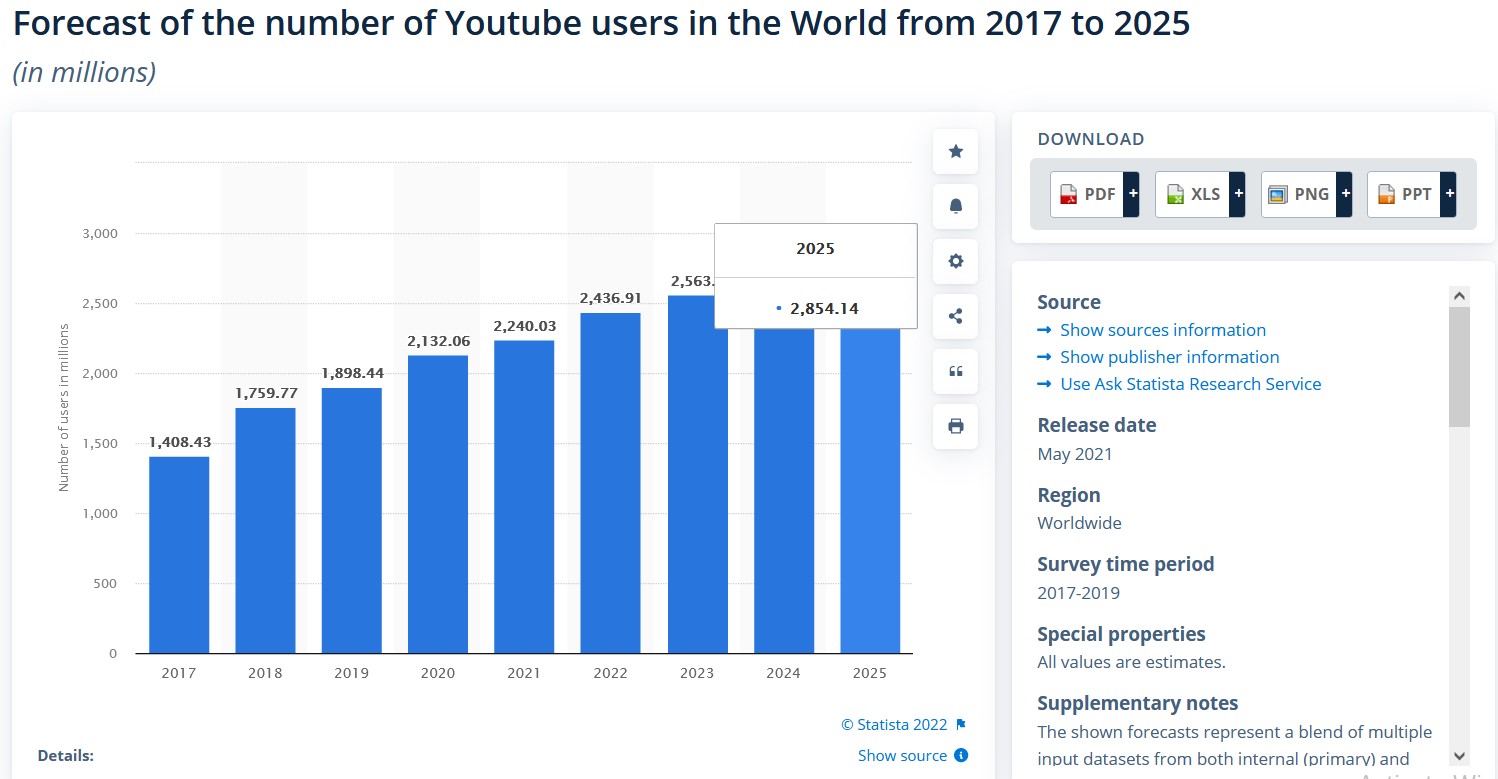Click the 3,000 y-axis tick label
The image size is (1498, 779).
coord(100,234)
